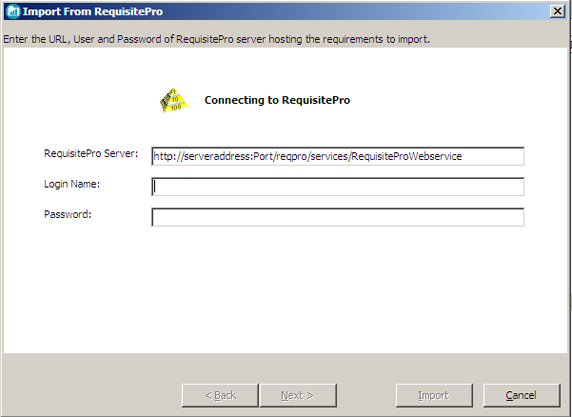
Task: Click the 'Connecting to RequisitePro' heading
Action: click(277, 100)
